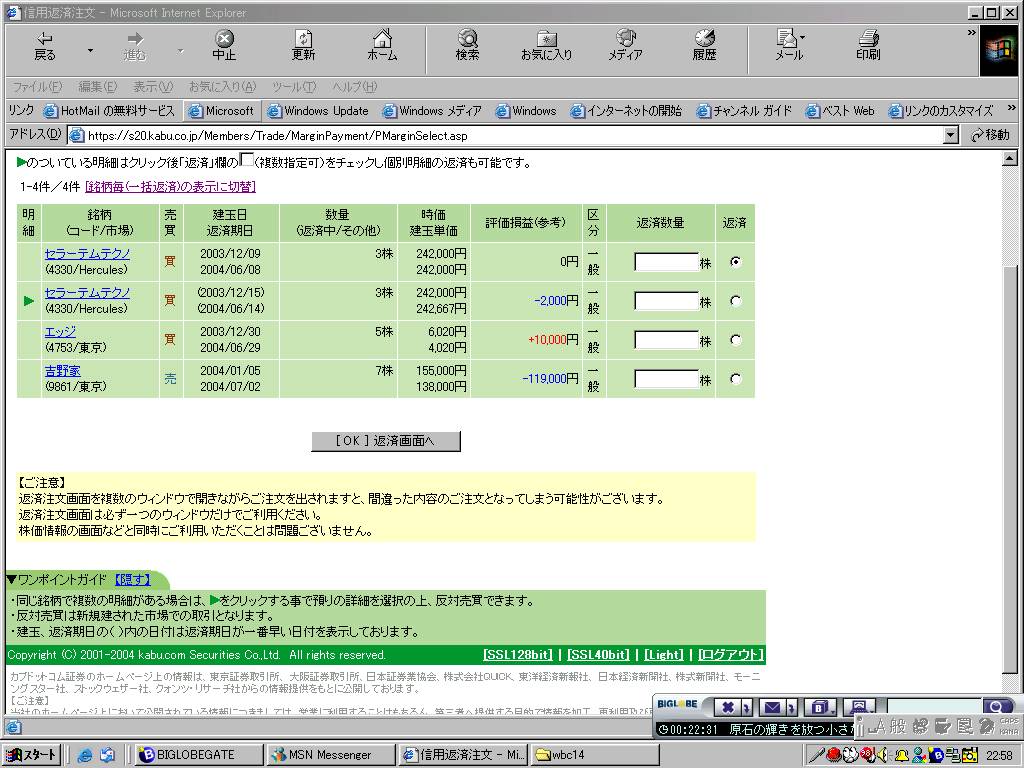The width and height of the screenshot is (1024, 768).
Task: Click the ログアウト link in footer
Action: pos(730,655)
